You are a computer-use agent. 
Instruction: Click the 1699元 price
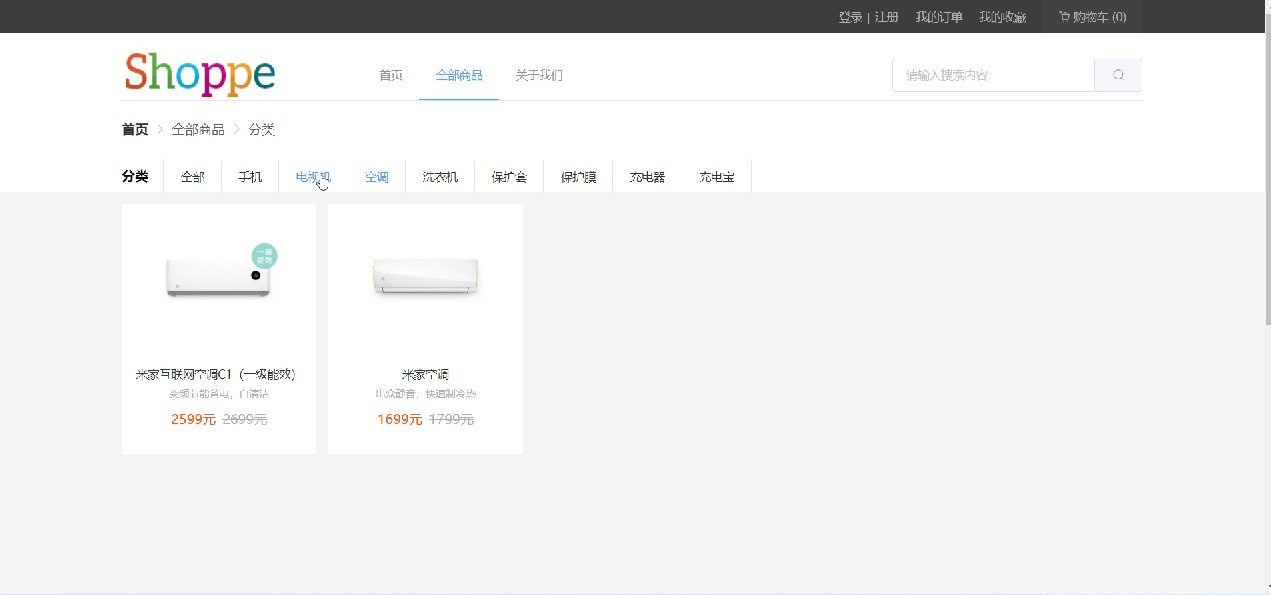point(400,419)
